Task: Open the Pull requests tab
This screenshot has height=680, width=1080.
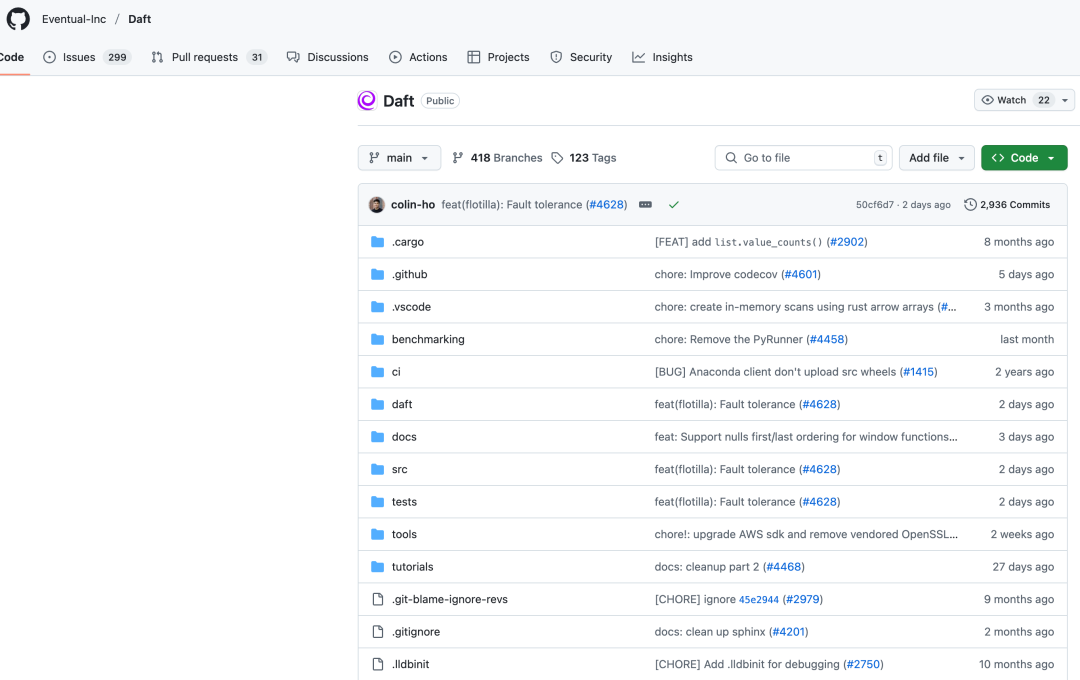Action: point(209,57)
